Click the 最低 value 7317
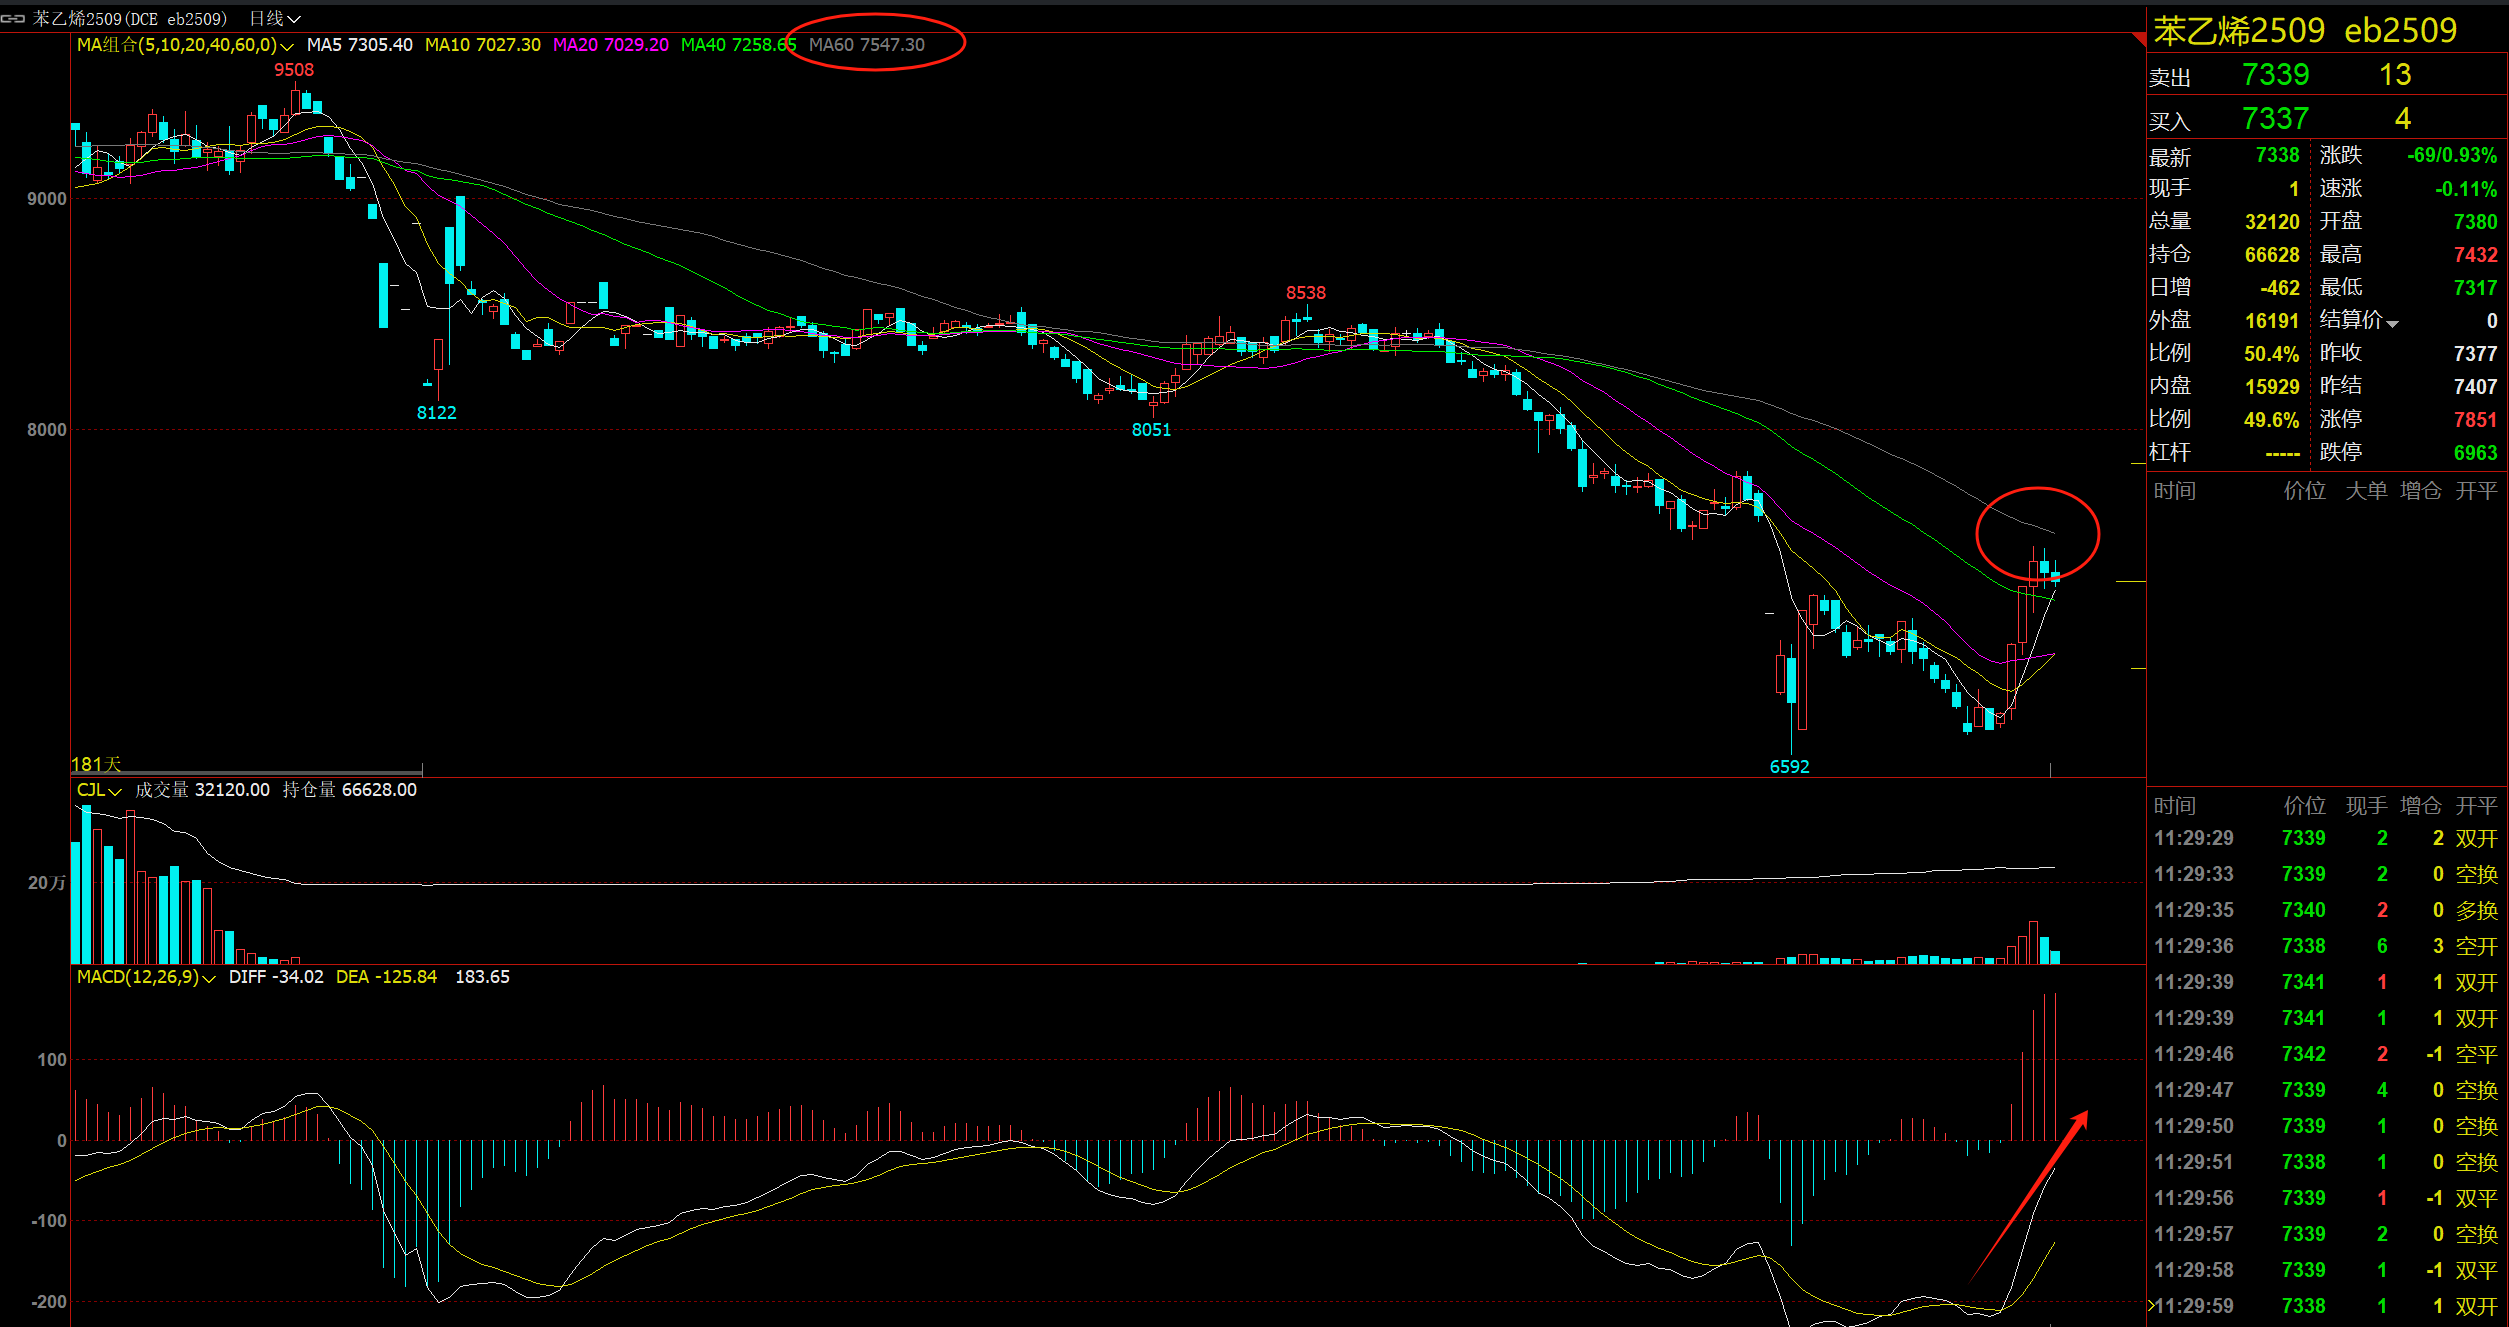The width and height of the screenshot is (2509, 1327). tap(2475, 288)
